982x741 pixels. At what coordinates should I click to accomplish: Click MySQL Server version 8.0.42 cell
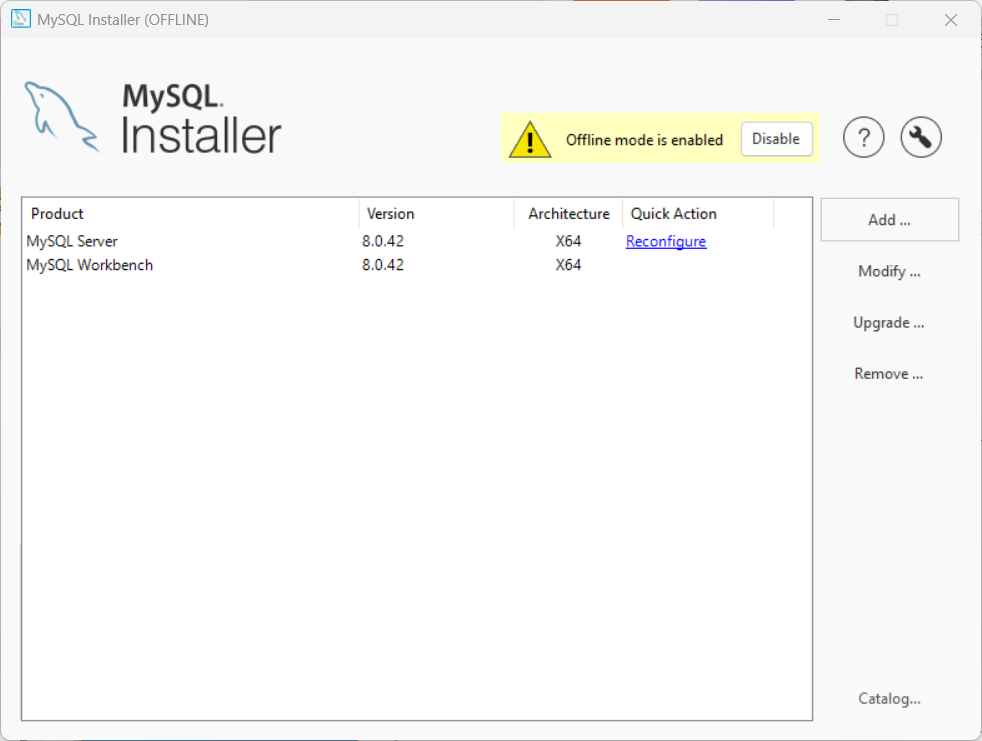coord(383,241)
